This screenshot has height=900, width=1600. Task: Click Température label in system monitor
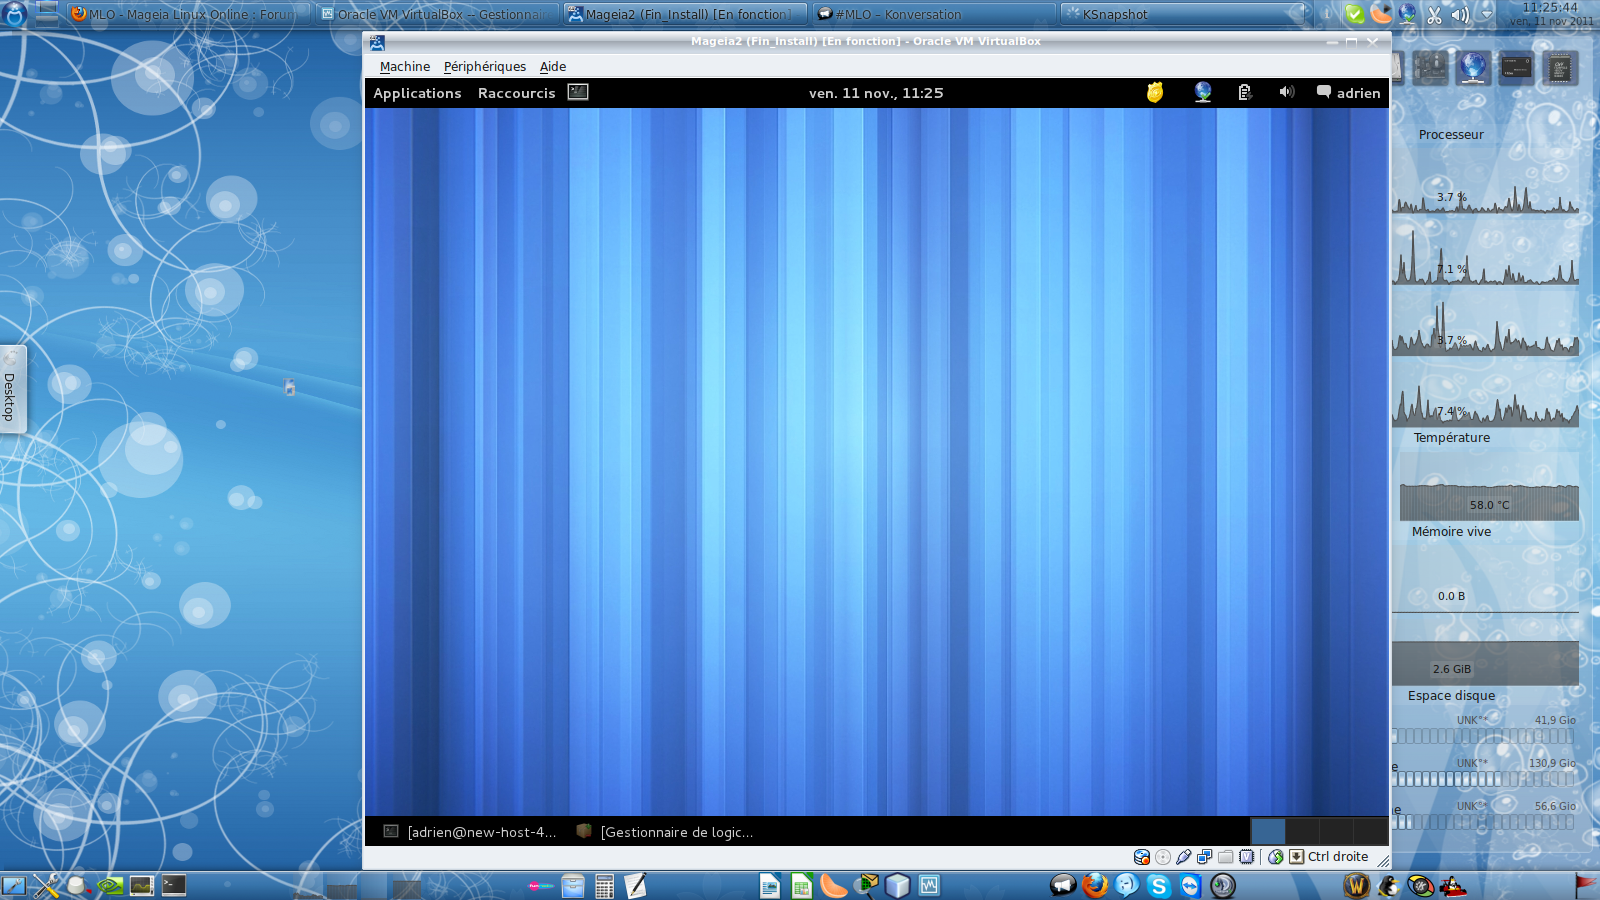pyautogui.click(x=1451, y=438)
